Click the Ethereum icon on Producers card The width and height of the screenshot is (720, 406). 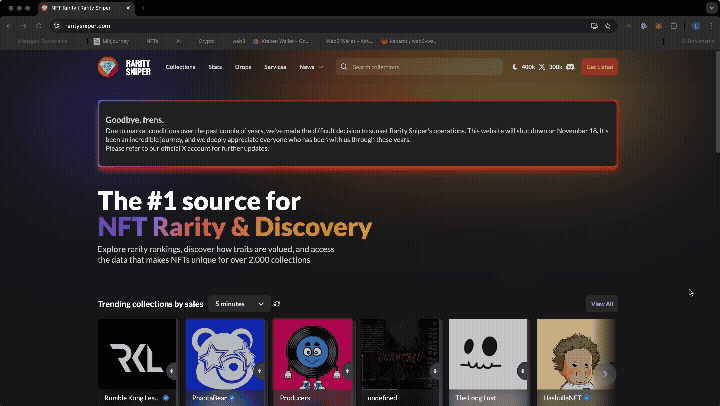[x=347, y=371]
